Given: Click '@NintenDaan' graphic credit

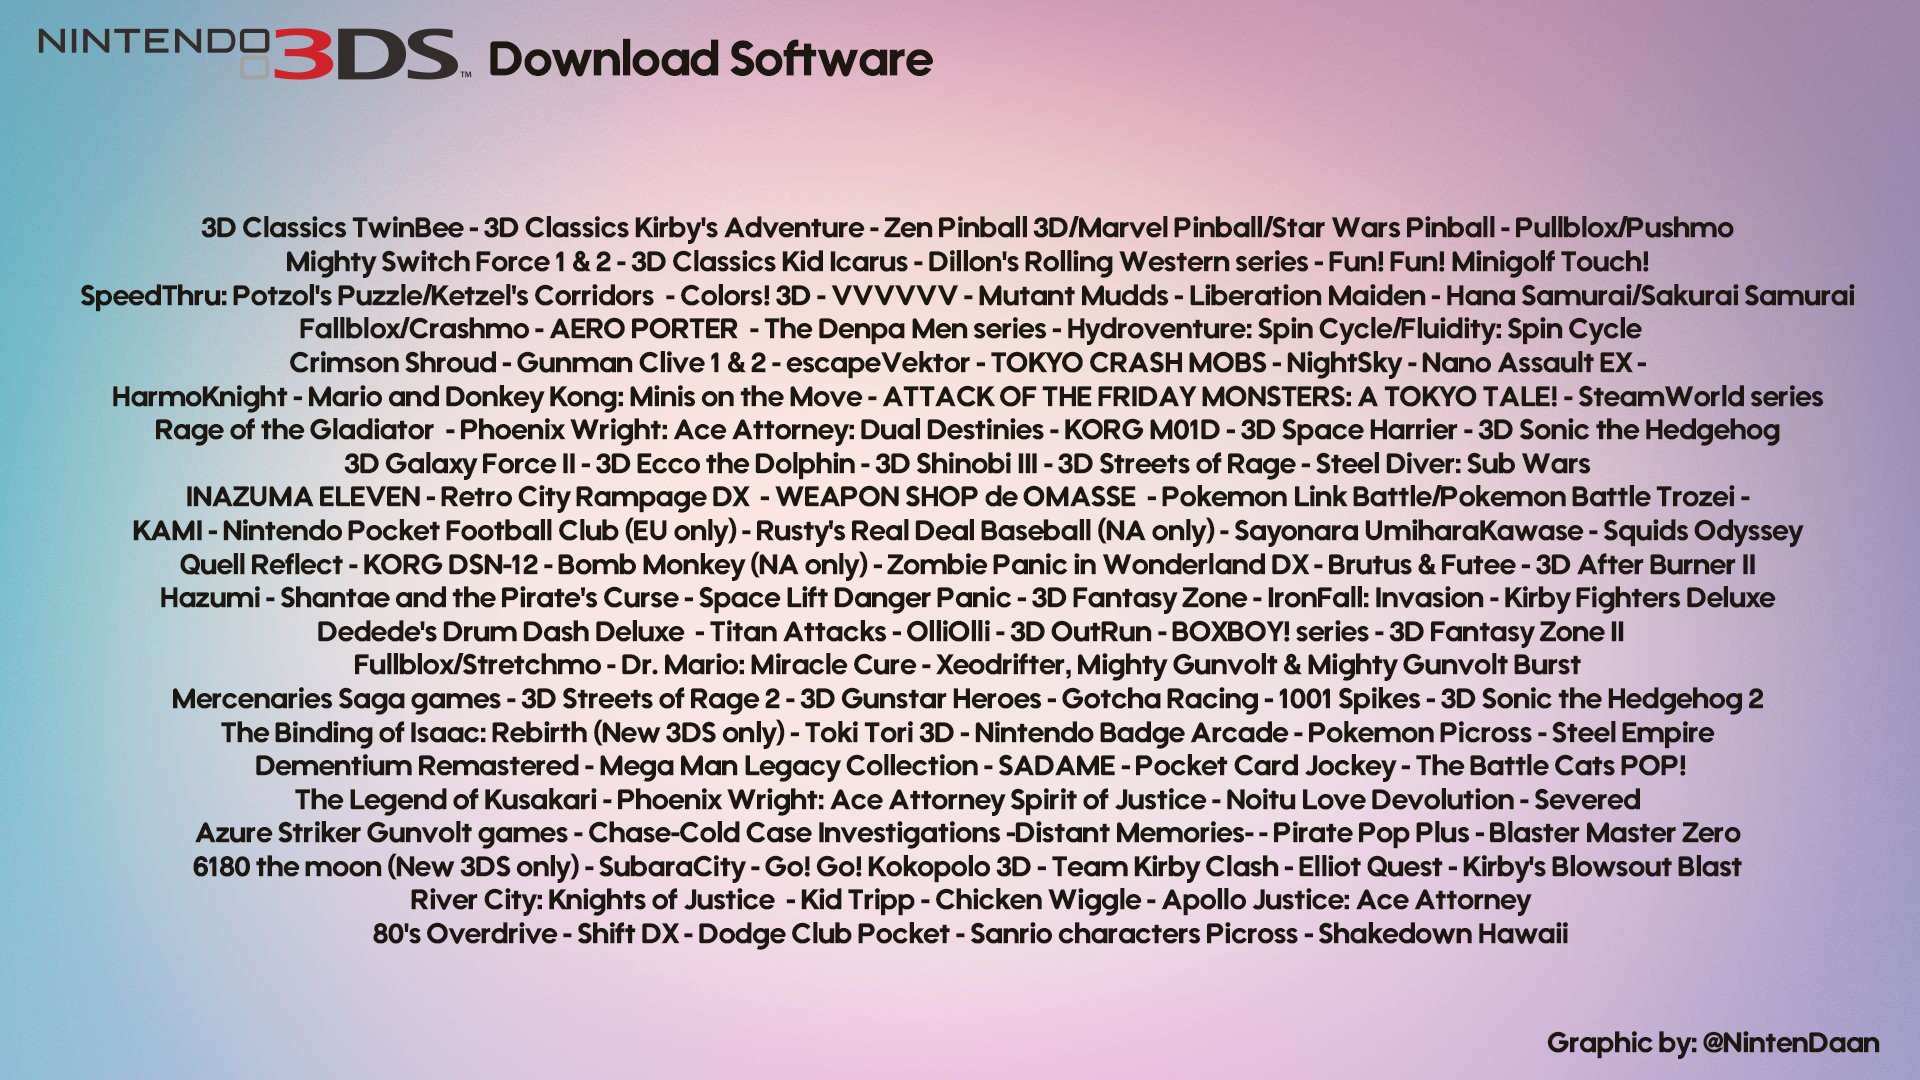Looking at the screenshot, I should [x=1790, y=1043].
